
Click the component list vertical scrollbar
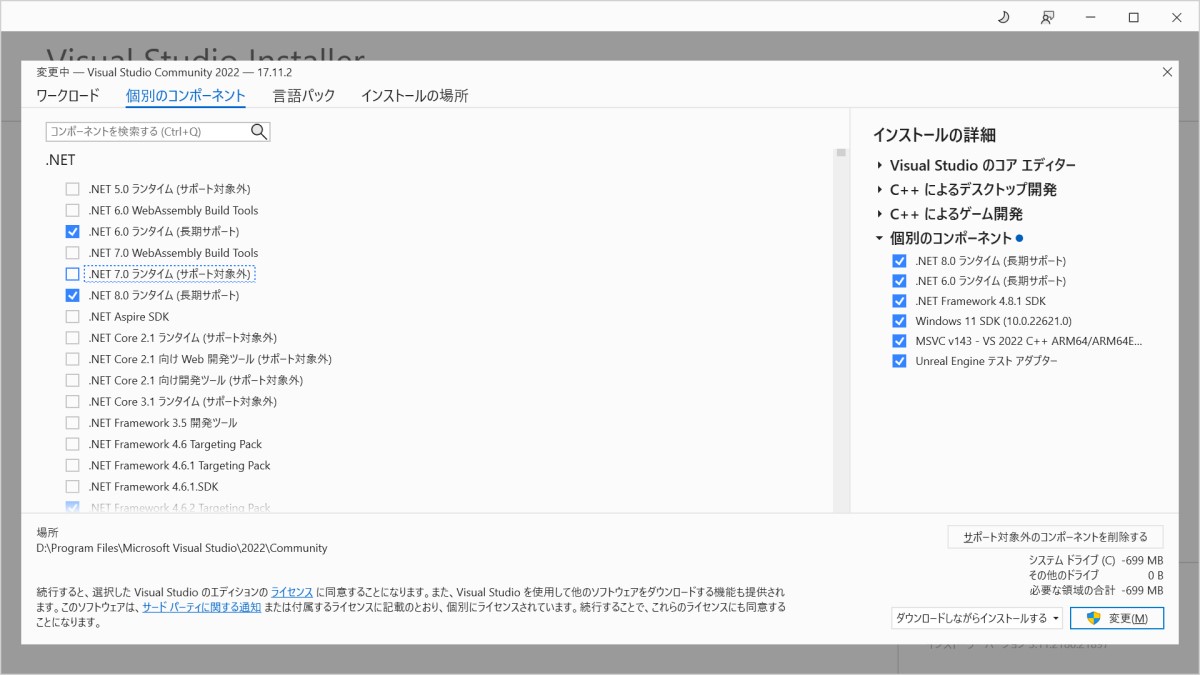[841, 330]
